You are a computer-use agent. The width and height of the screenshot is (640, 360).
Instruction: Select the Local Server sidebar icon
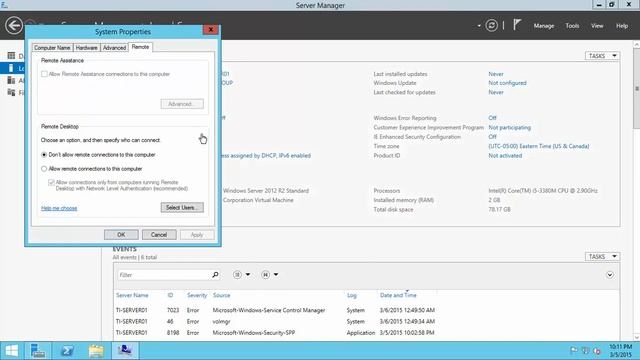[11, 68]
